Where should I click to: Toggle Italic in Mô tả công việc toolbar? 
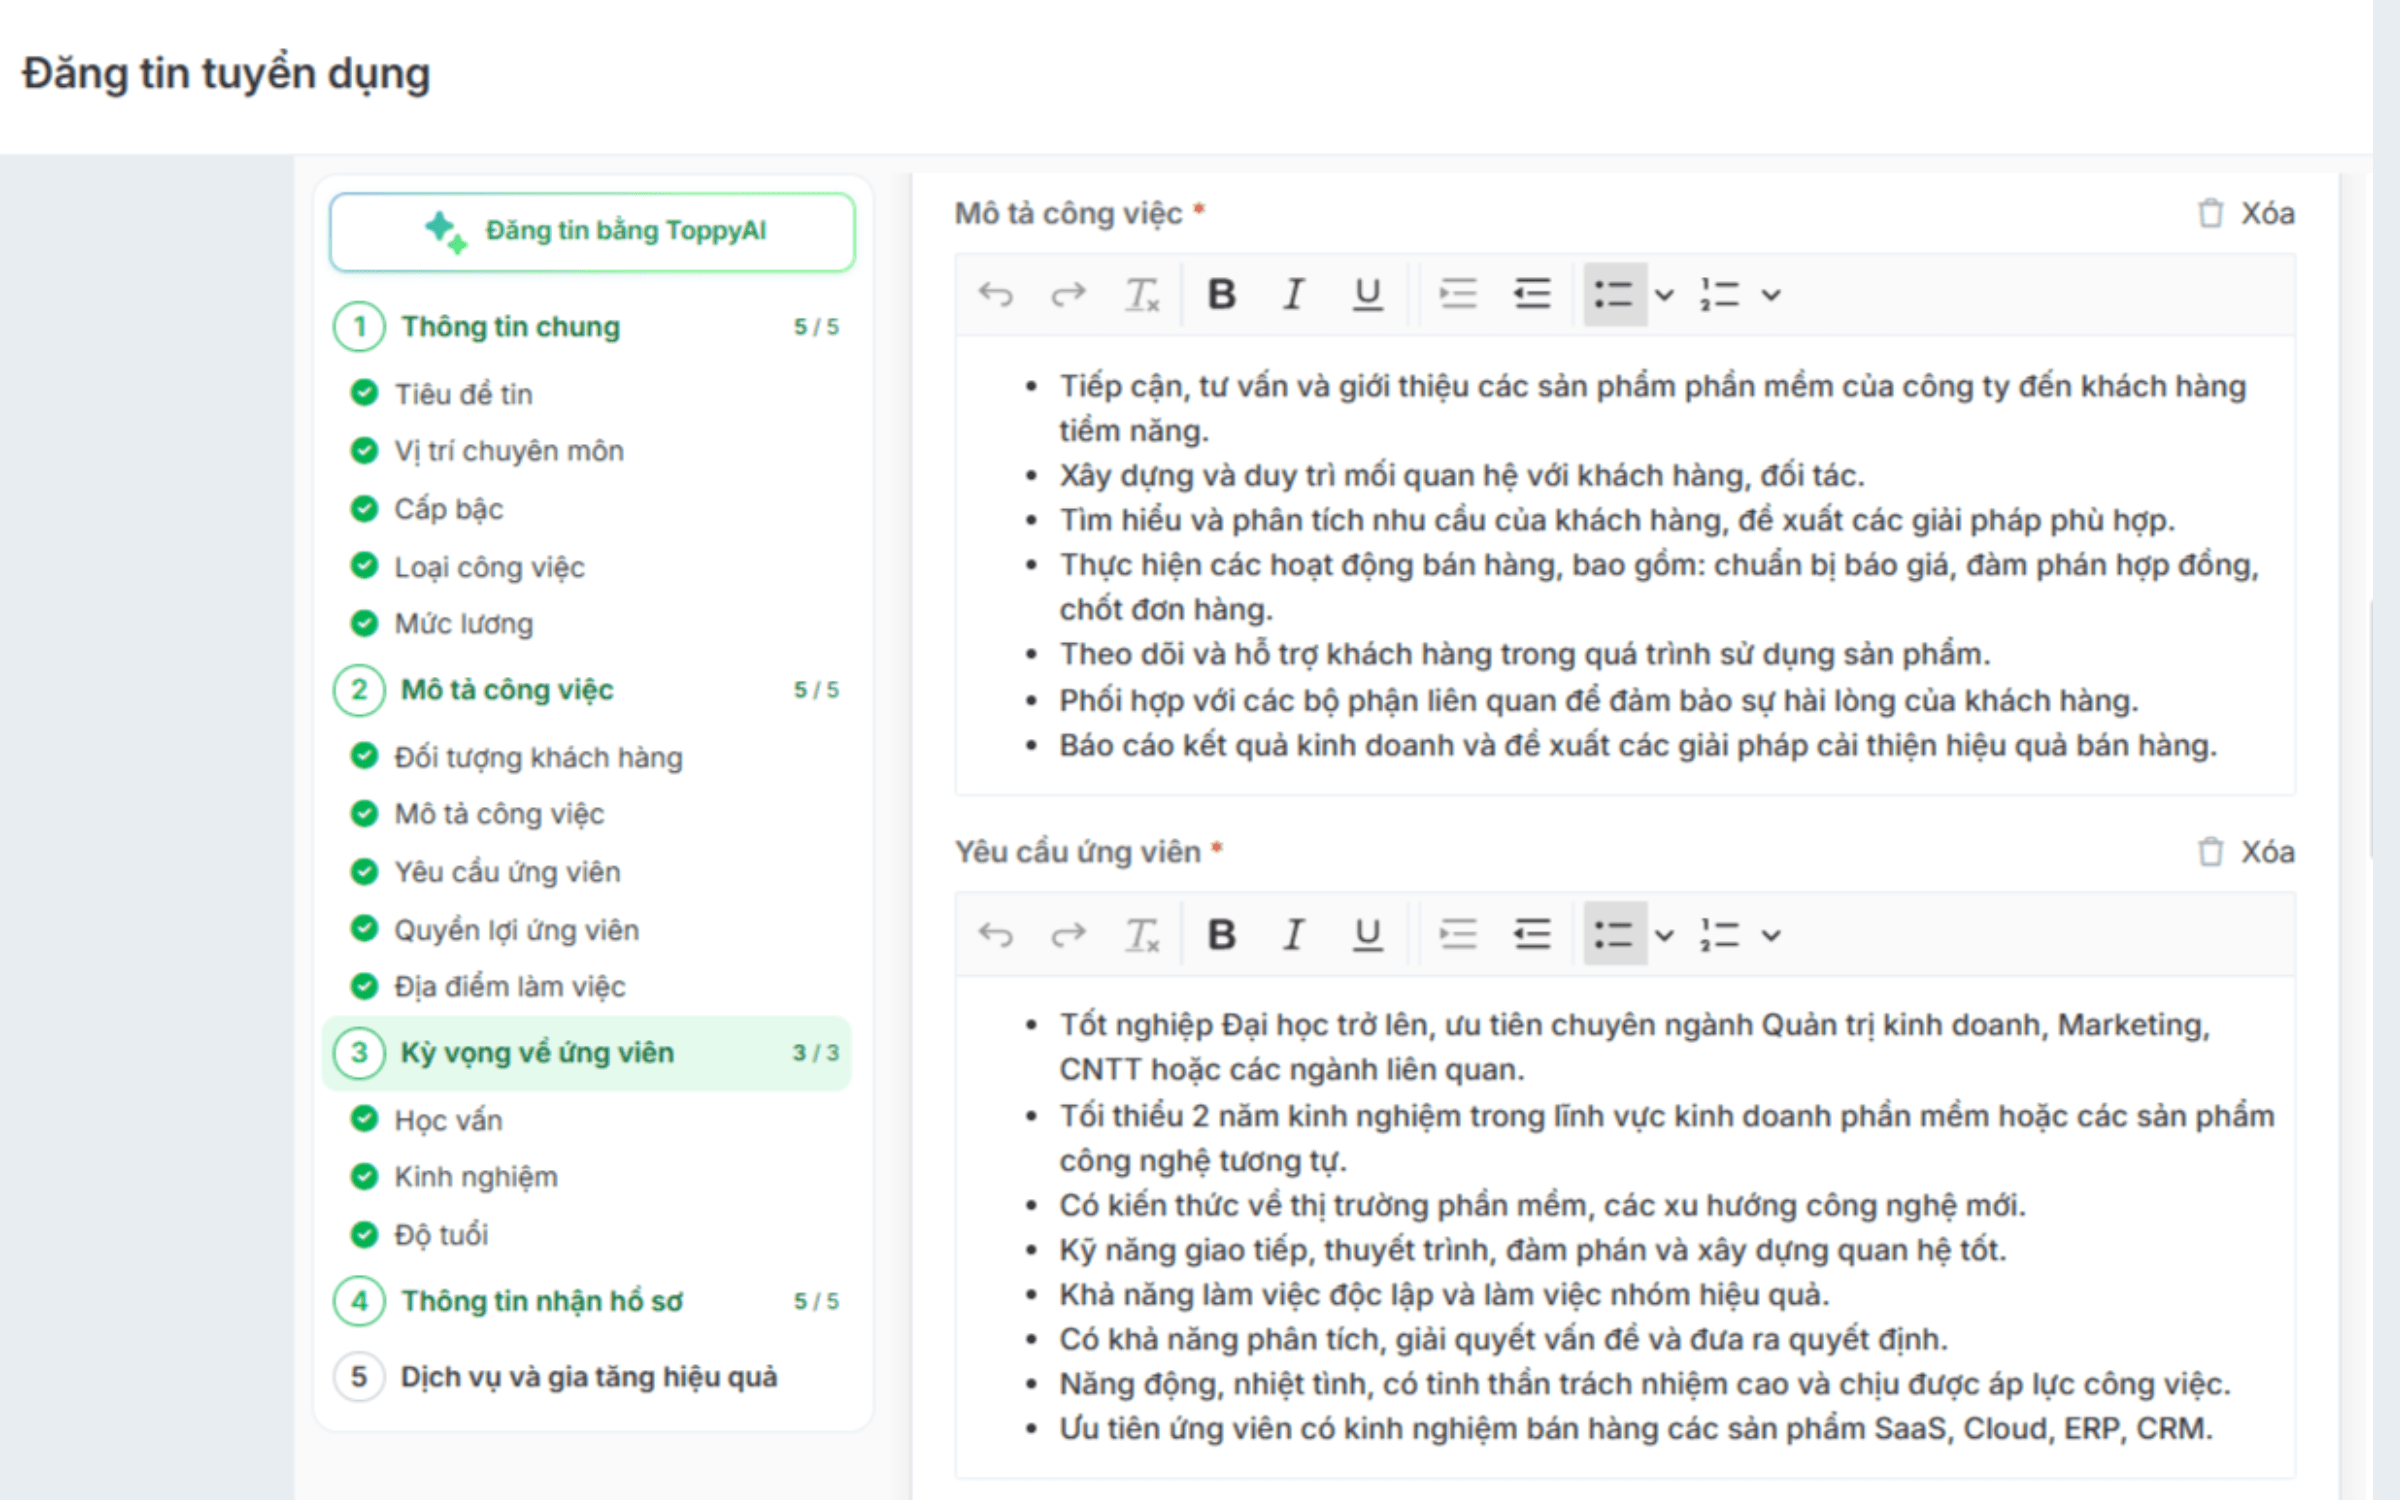pyautogui.click(x=1294, y=295)
